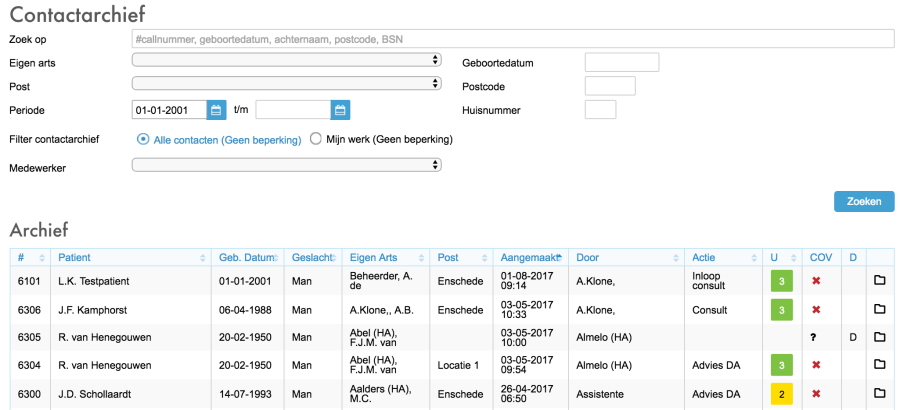This screenshot has height=410, width=900.
Task: Open calendar picker for Periode start date
Action: (x=216, y=110)
